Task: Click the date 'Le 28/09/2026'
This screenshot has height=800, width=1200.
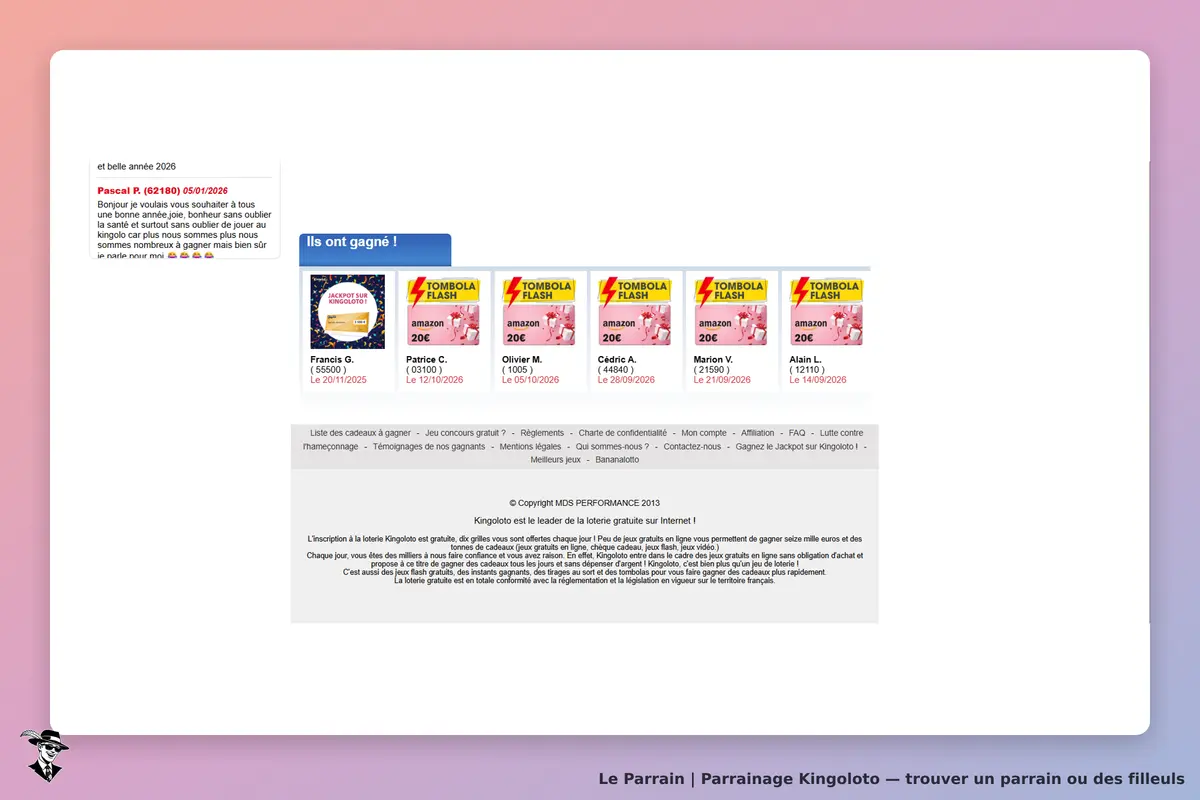Action: tap(627, 380)
